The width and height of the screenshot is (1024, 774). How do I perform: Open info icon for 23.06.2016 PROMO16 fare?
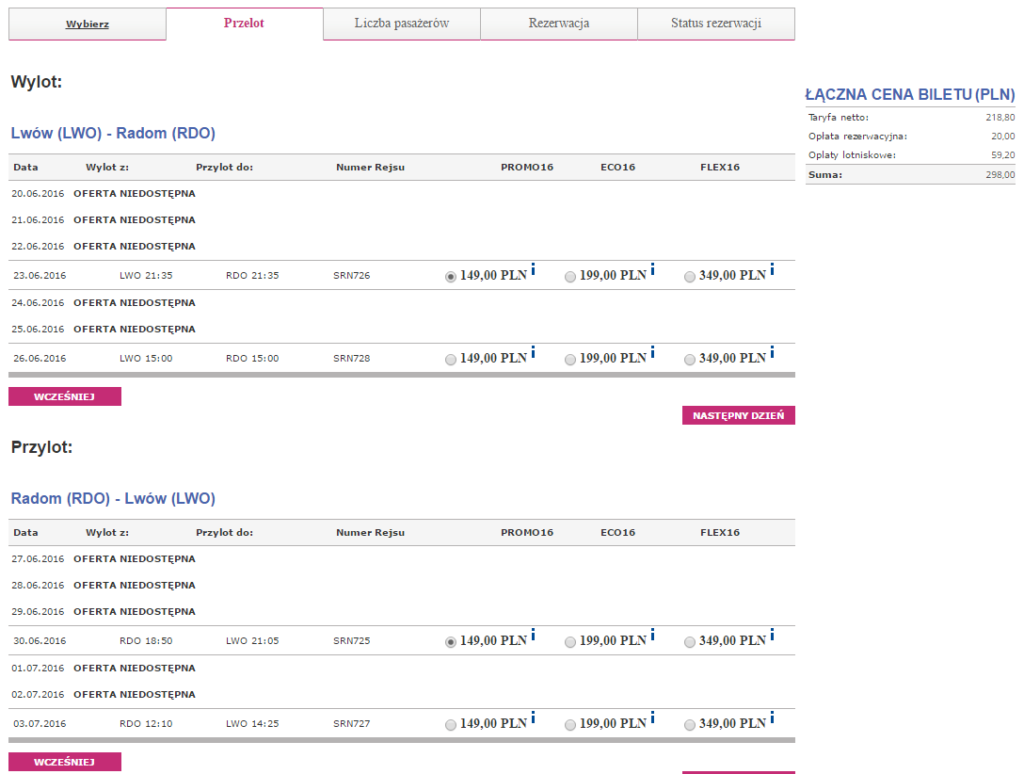[533, 269]
